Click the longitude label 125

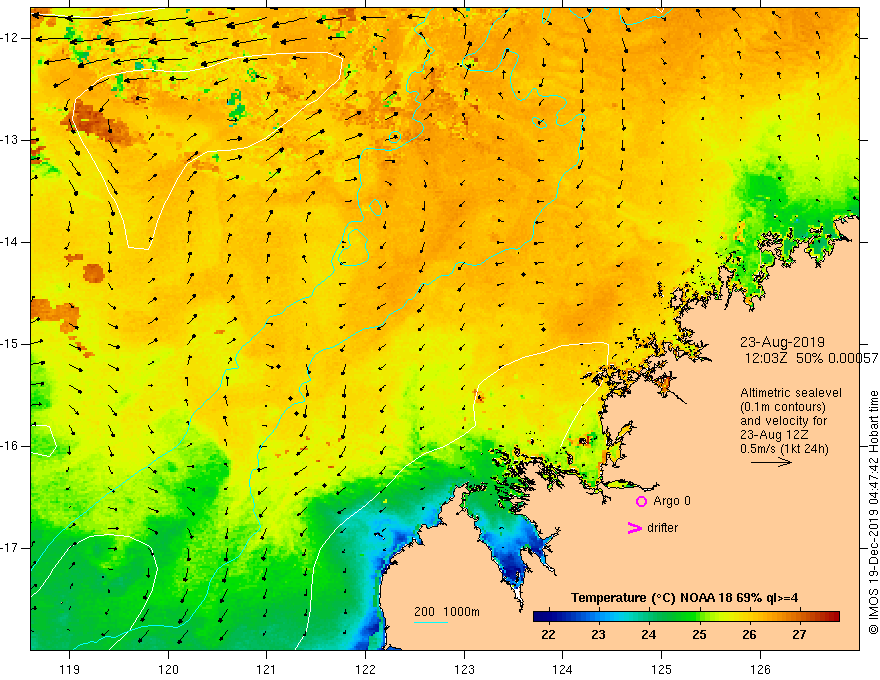661,669
